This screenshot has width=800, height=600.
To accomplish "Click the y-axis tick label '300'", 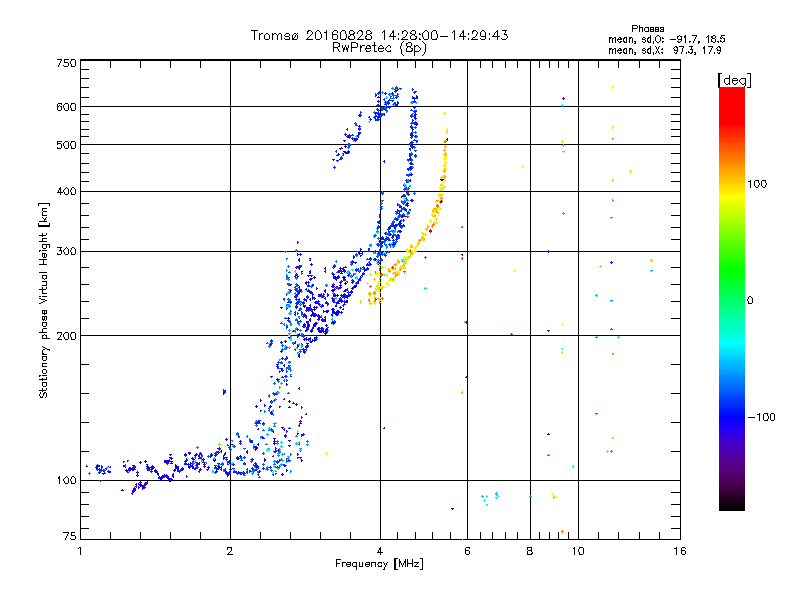I will pyautogui.click(x=66, y=252).
